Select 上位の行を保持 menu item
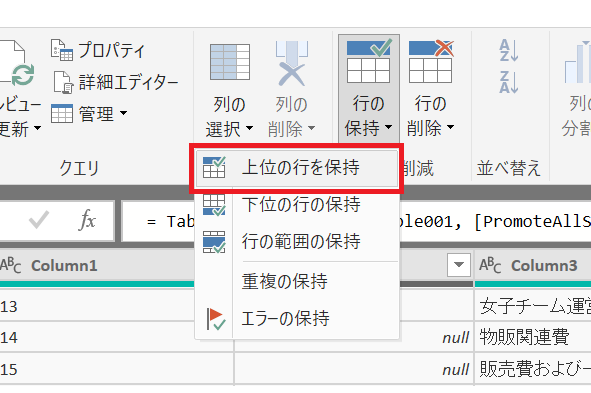This screenshot has height=393, width=591. click(x=297, y=168)
